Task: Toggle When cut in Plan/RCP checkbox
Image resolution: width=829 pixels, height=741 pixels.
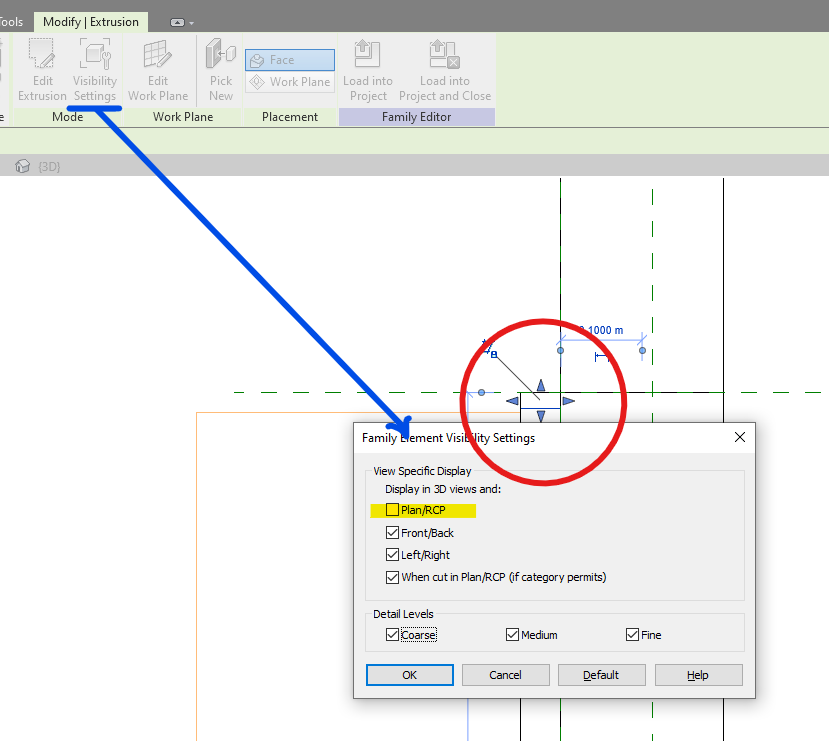Action: point(392,577)
